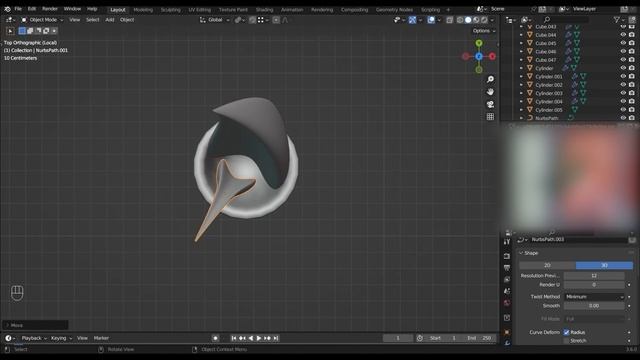Image resolution: width=640 pixels, height=360 pixels.
Task: Switch to the Shading workspace tab
Action: 264,10
